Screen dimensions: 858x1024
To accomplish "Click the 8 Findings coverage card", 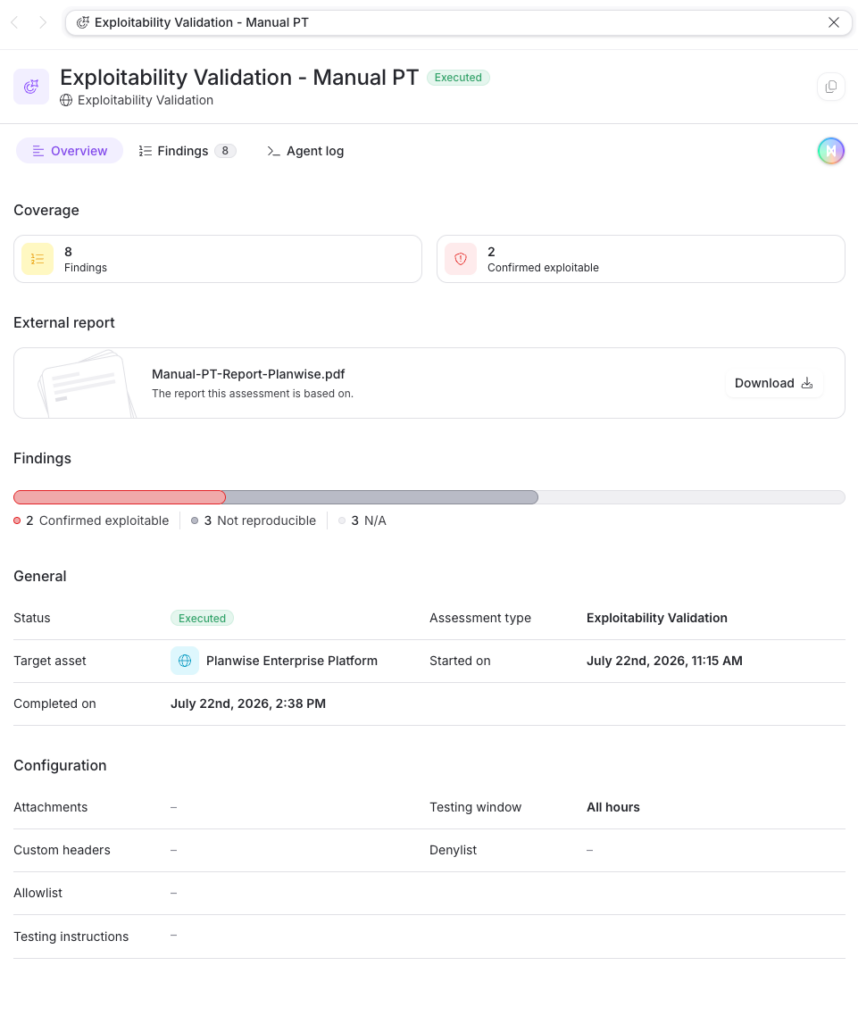I will click(x=217, y=259).
